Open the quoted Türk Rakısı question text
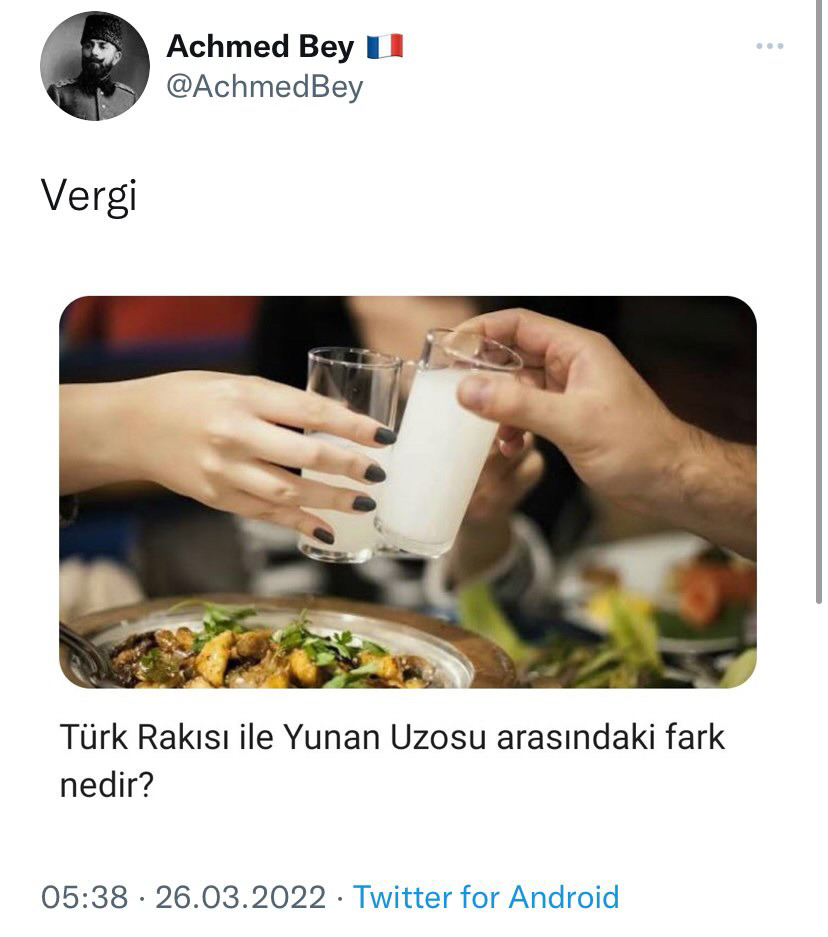828x937 pixels. pos(392,760)
